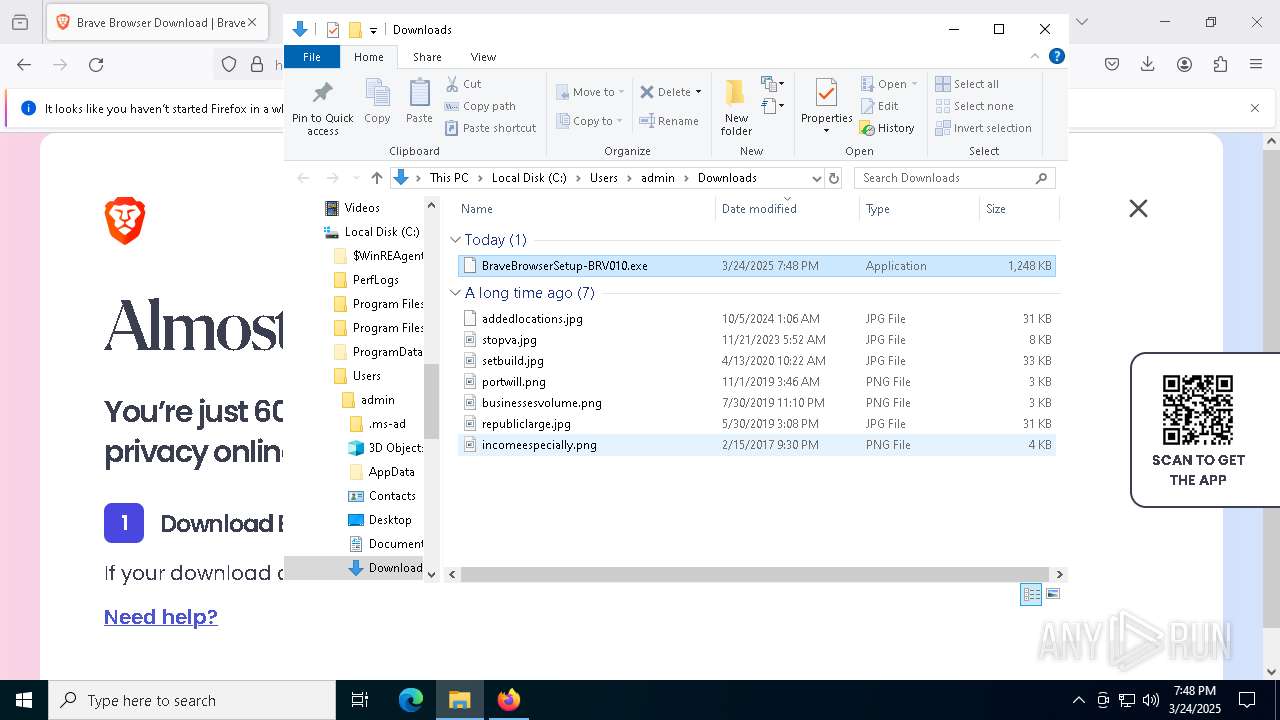Sort files by Size column
The height and width of the screenshot is (720, 1280).
[1019, 208]
